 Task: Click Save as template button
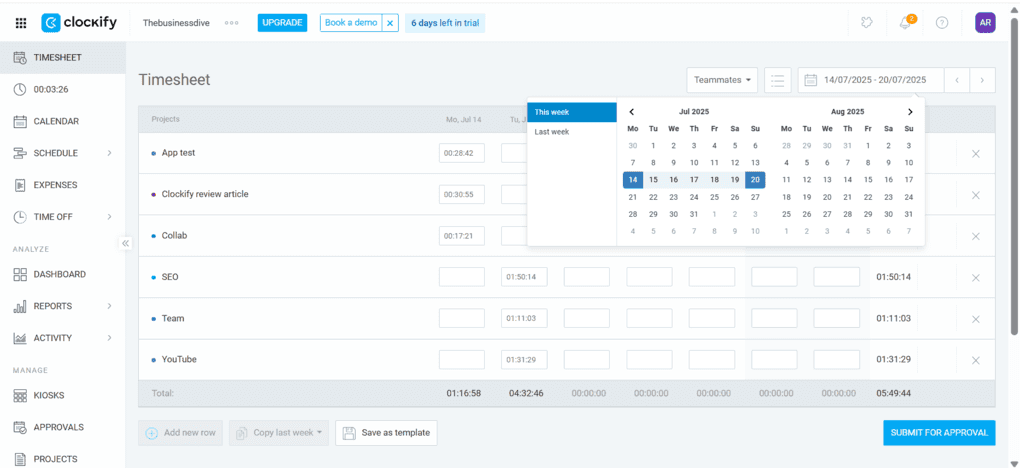click(386, 433)
